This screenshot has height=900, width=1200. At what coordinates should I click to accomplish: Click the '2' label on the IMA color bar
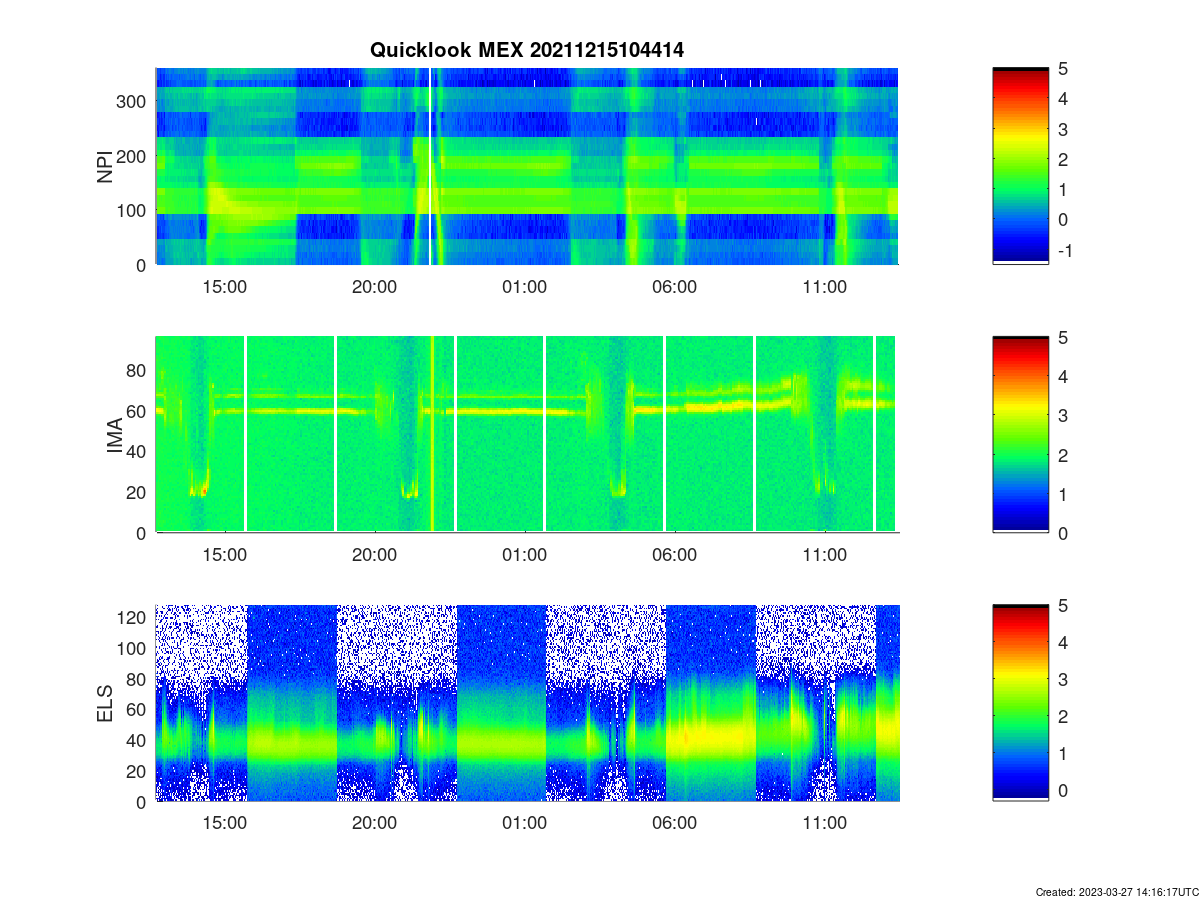[1062, 455]
